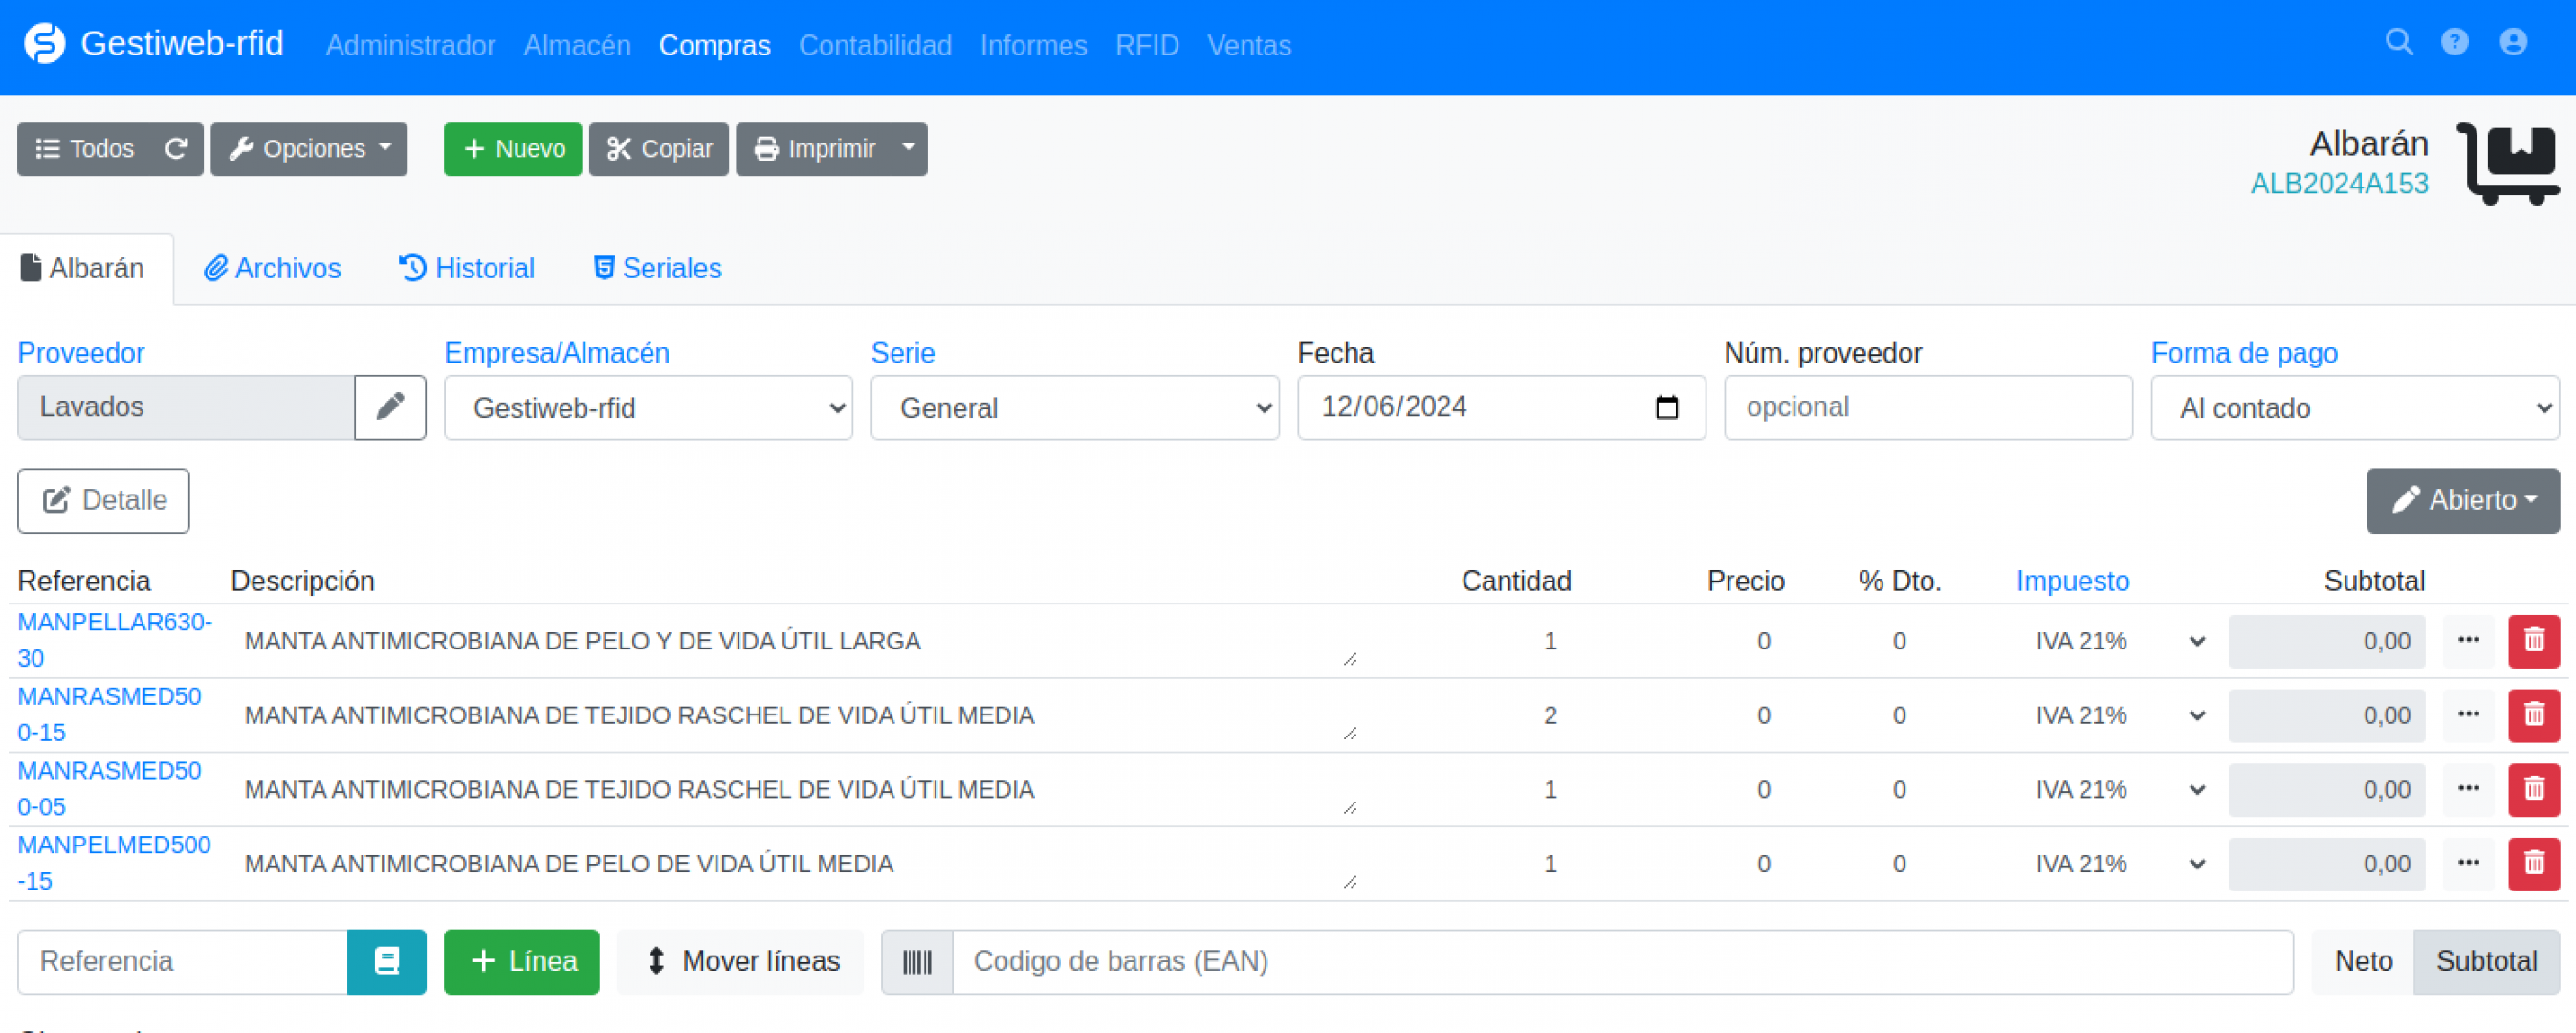Open the Informes menu

pyautogui.click(x=1033, y=45)
